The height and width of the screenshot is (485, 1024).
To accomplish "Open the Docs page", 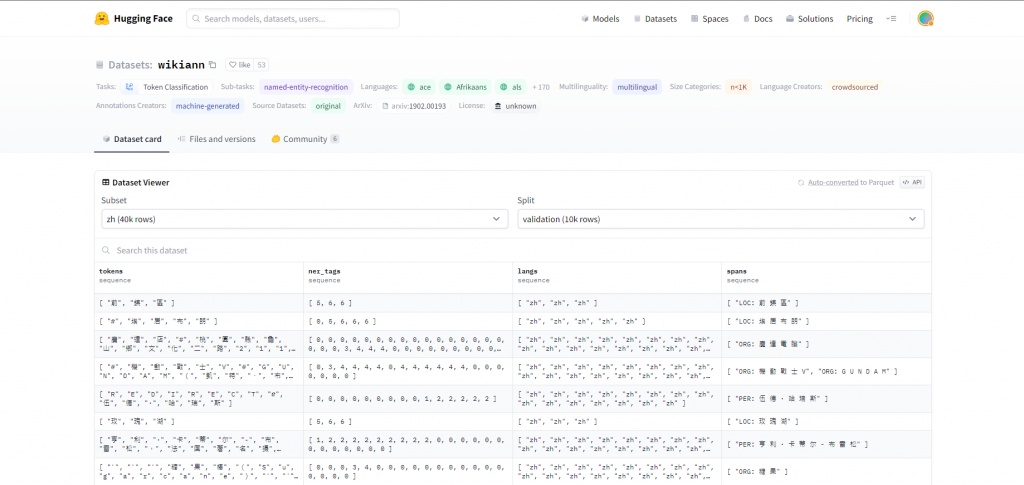I will pos(757,19).
